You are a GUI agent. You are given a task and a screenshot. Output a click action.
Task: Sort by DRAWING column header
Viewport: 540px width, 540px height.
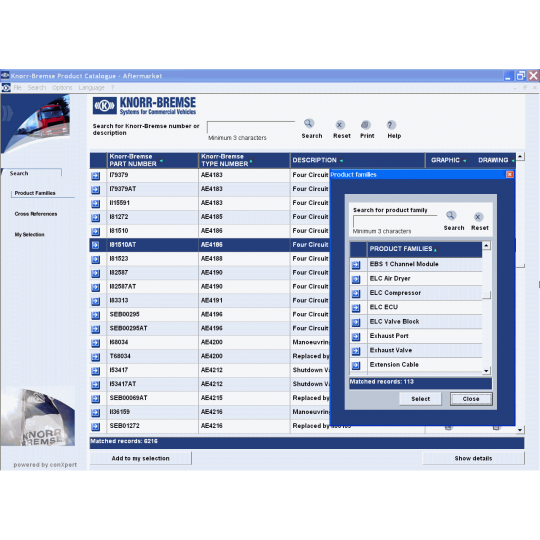click(496, 160)
